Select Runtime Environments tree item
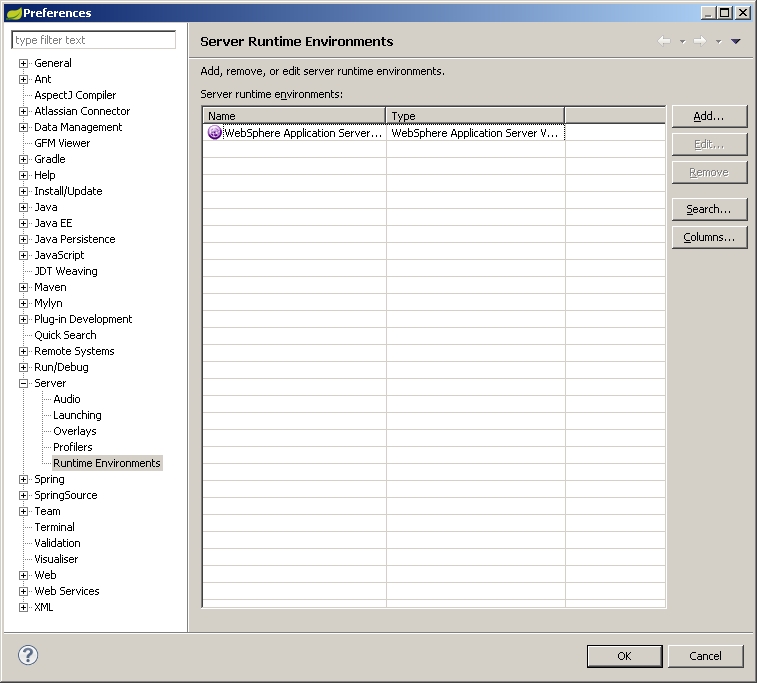The image size is (757, 683). click(107, 463)
